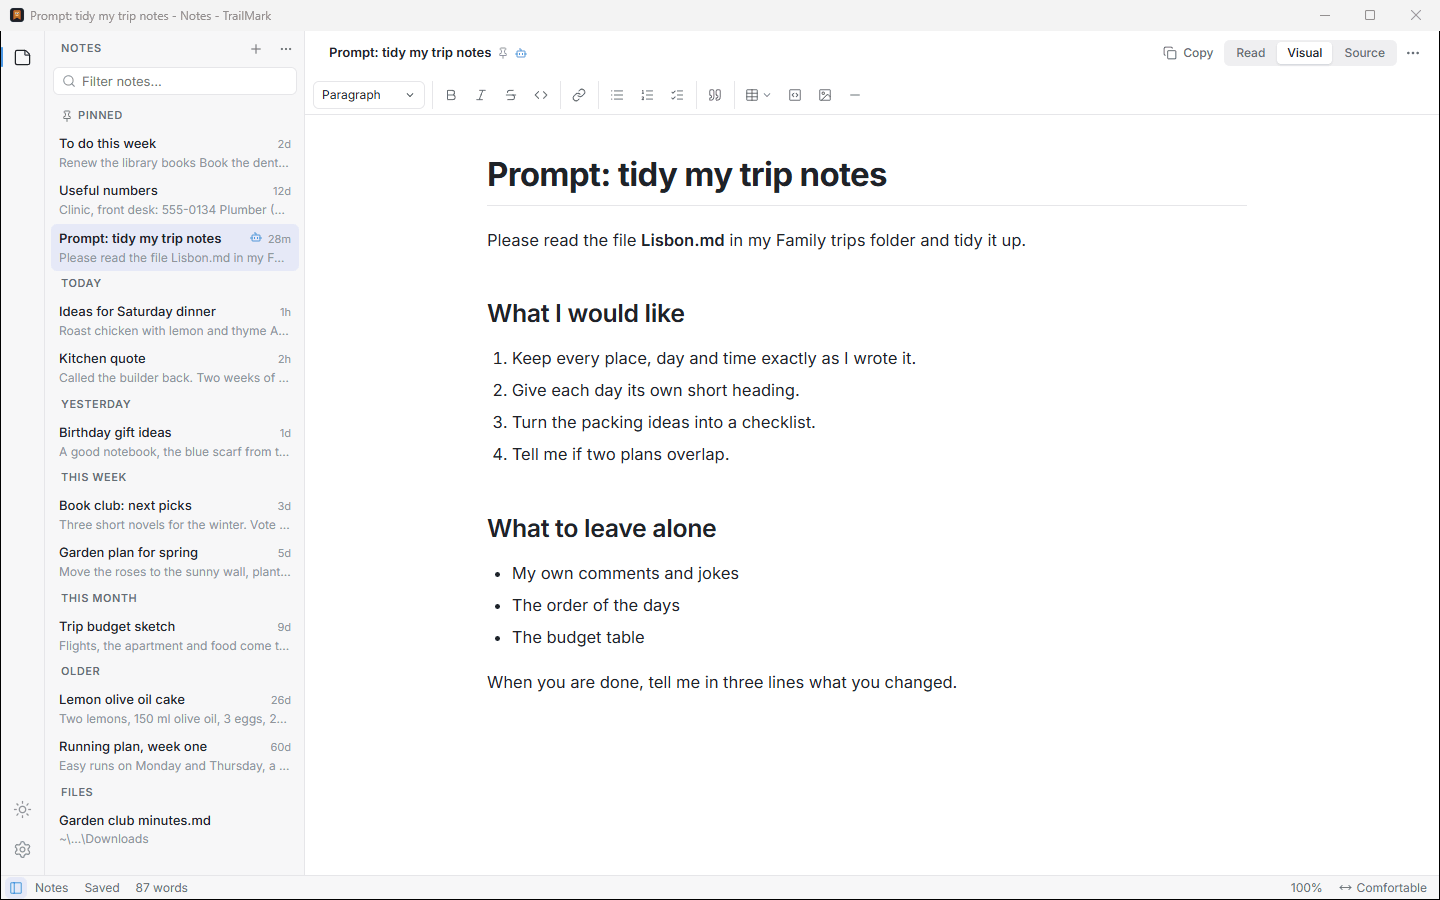Image resolution: width=1440 pixels, height=900 pixels.
Task: Switch to Source view
Action: [x=1364, y=53]
